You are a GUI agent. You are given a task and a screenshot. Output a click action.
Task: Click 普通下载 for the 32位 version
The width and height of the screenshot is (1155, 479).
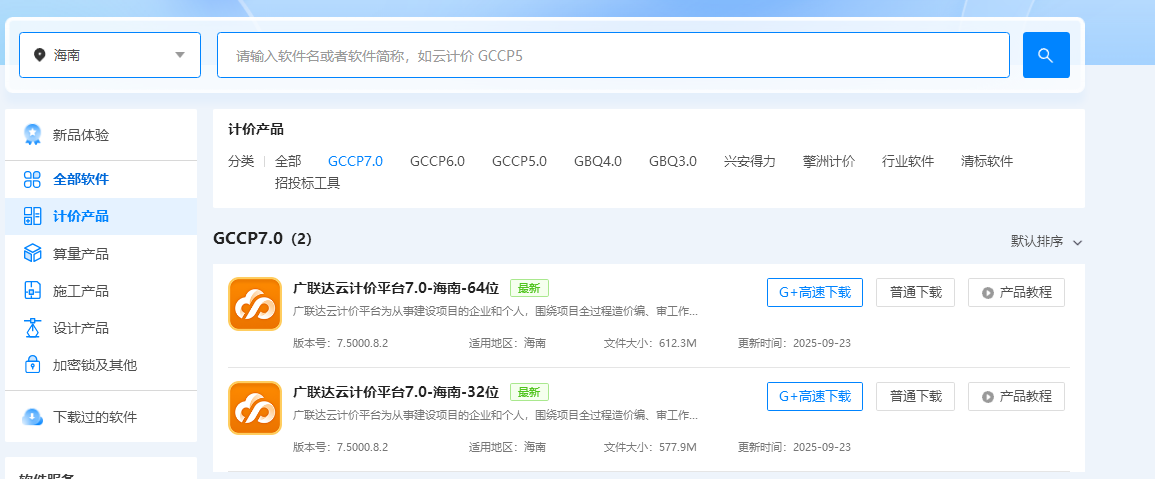(x=916, y=396)
